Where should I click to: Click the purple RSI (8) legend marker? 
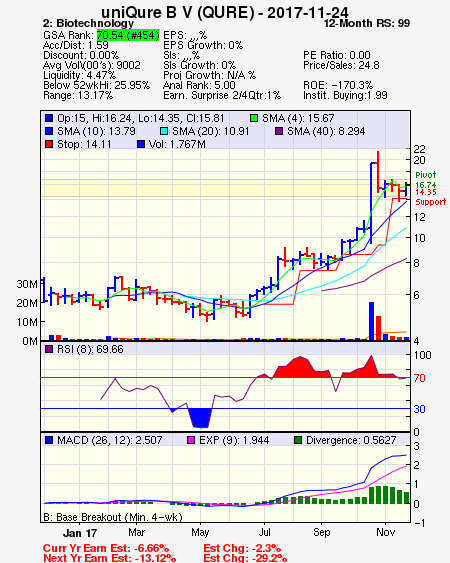click(49, 349)
